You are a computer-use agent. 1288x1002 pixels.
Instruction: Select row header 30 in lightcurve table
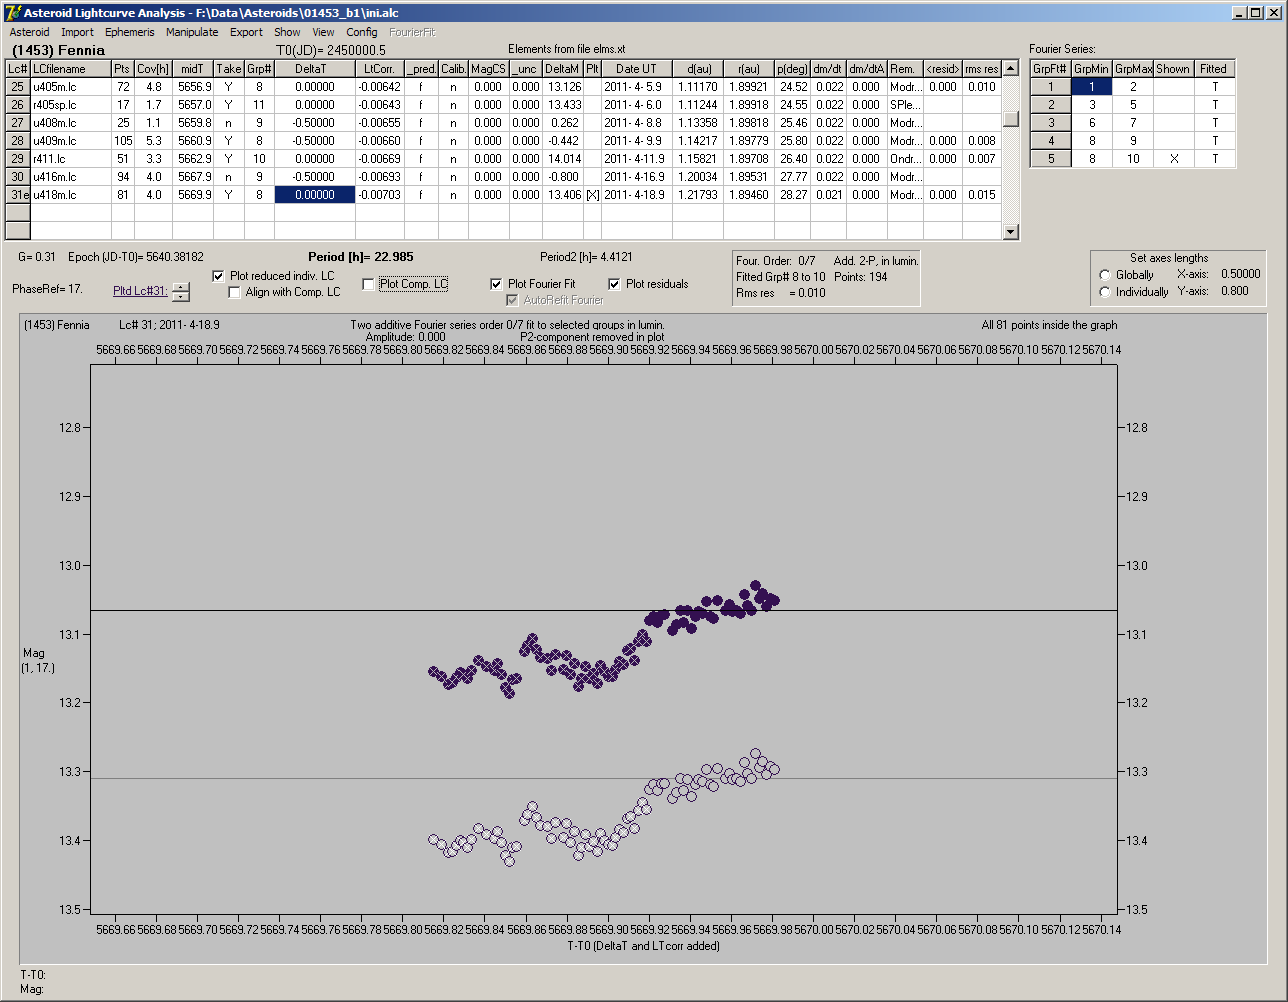pos(18,177)
